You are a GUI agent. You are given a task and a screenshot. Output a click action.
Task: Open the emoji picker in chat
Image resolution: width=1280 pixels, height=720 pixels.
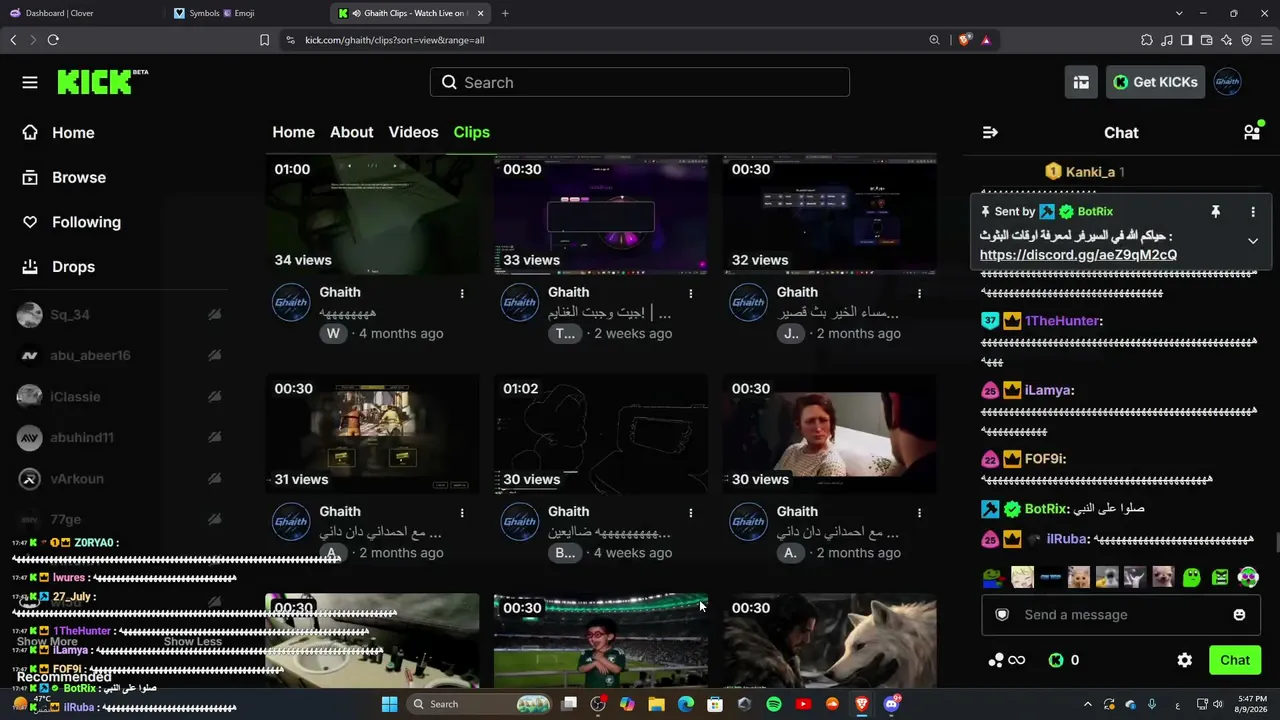[1239, 615]
